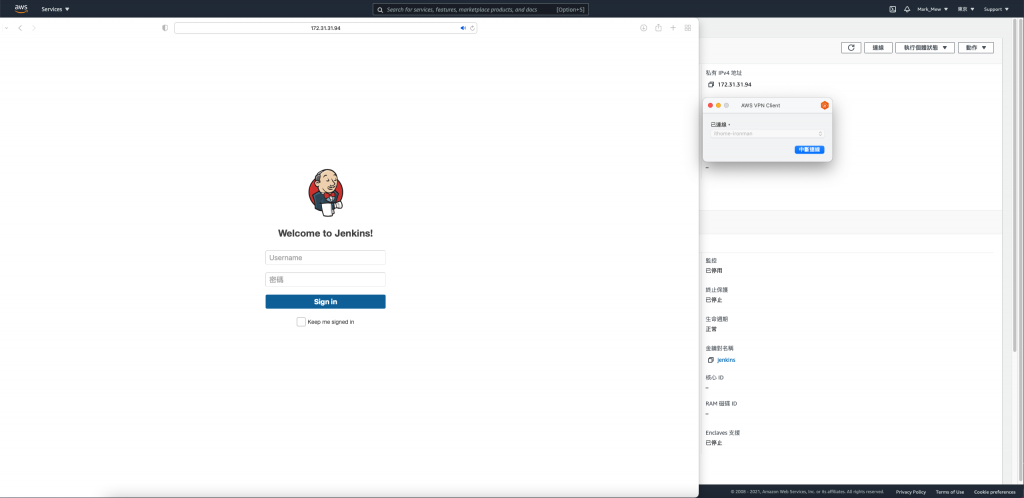Open the Safari sidebar dropdown chevron

[x=7, y=28]
